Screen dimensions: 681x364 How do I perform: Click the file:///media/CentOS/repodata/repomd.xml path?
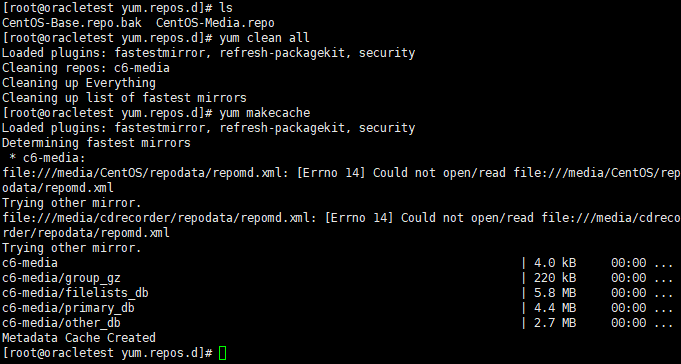(145, 173)
